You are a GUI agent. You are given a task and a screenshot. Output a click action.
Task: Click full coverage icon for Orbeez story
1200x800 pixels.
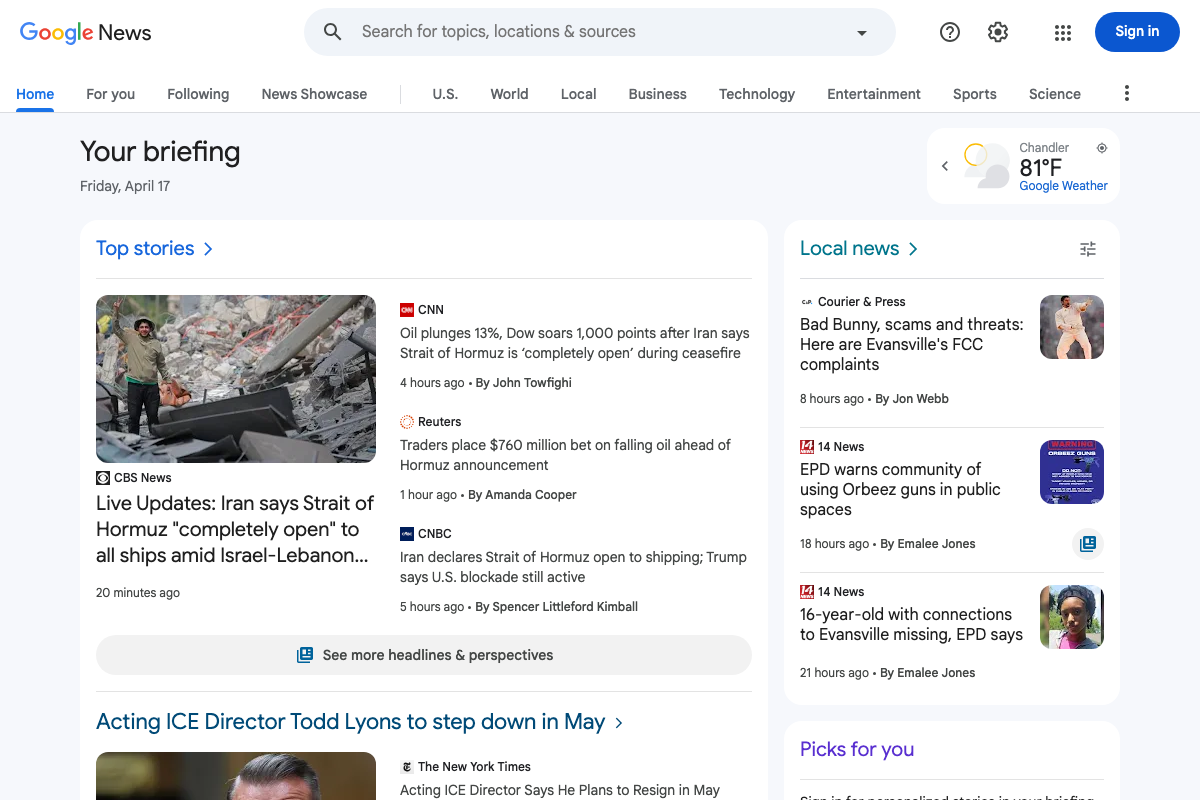coord(1088,544)
